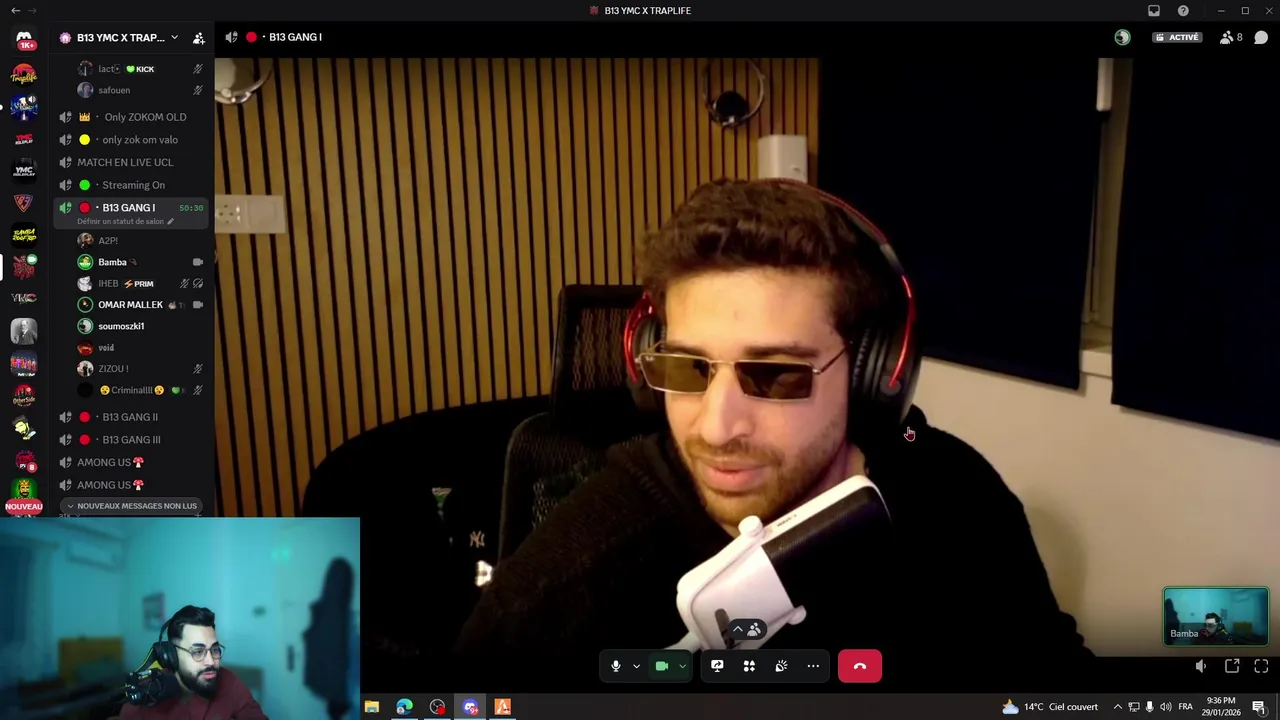Screen dimensions: 1280x720
Task: Open the MATCH EN LIVE UCL channel
Action: (133, 162)
